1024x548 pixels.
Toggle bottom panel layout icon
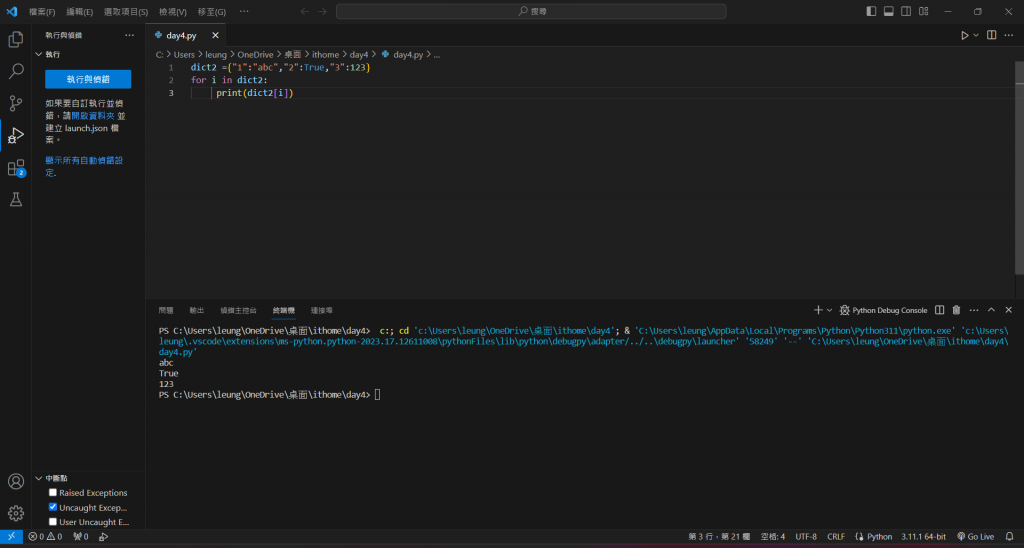889,11
